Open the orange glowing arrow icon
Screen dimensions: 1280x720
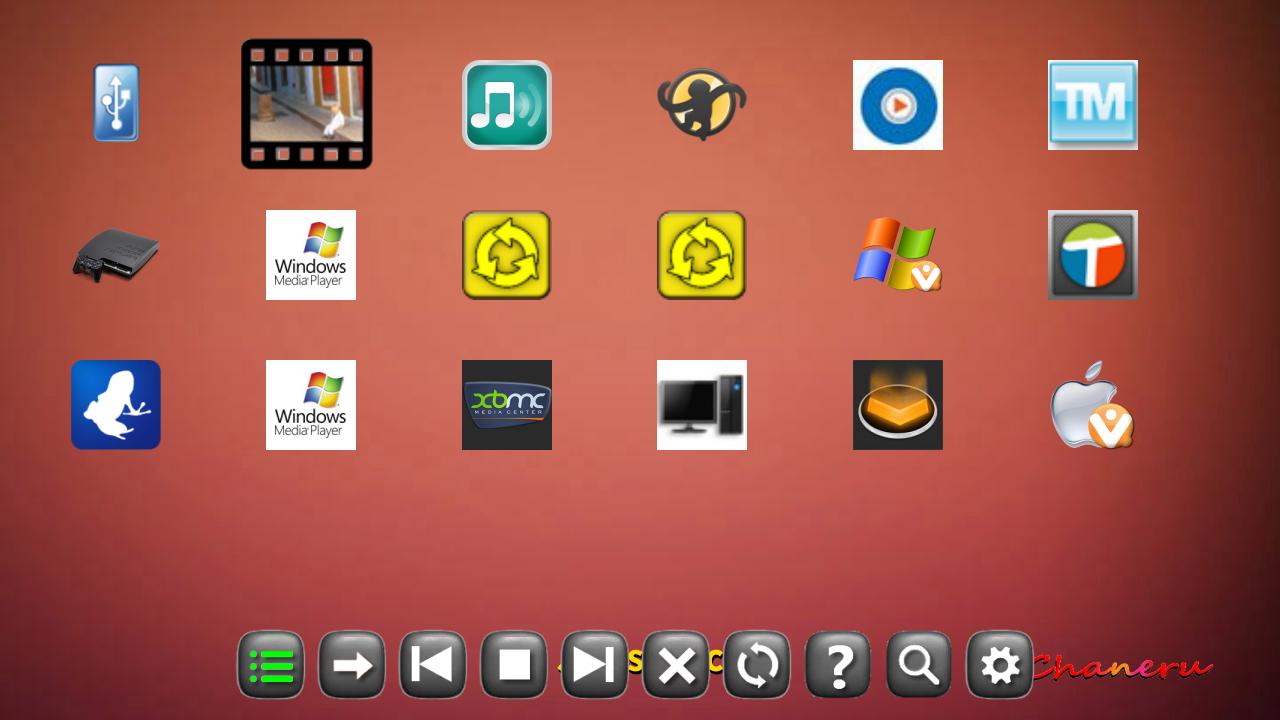point(898,405)
